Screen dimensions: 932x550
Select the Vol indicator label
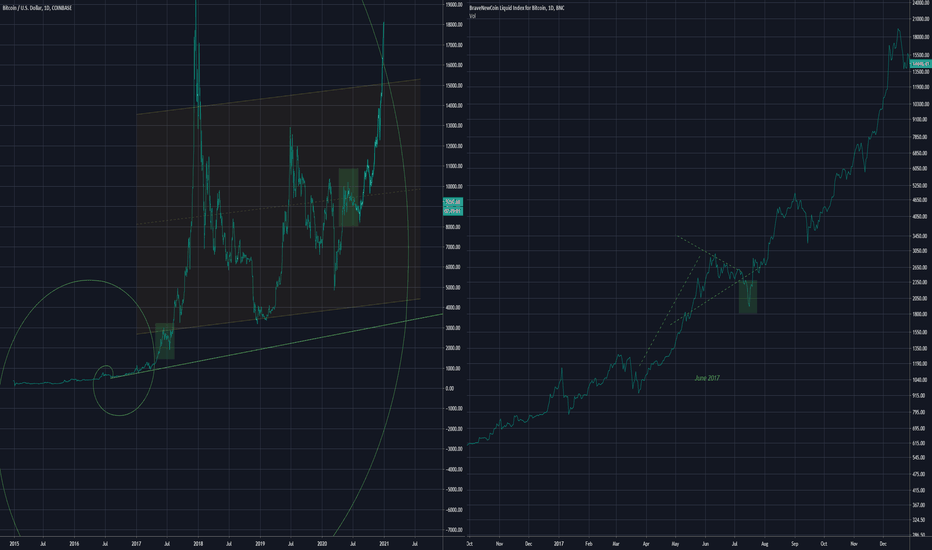point(473,16)
